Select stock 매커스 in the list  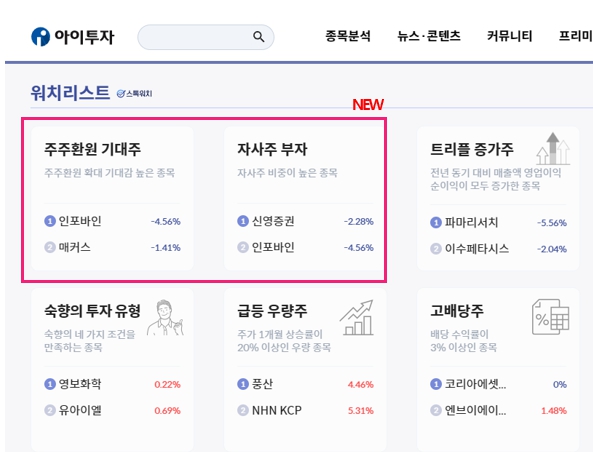75,247
